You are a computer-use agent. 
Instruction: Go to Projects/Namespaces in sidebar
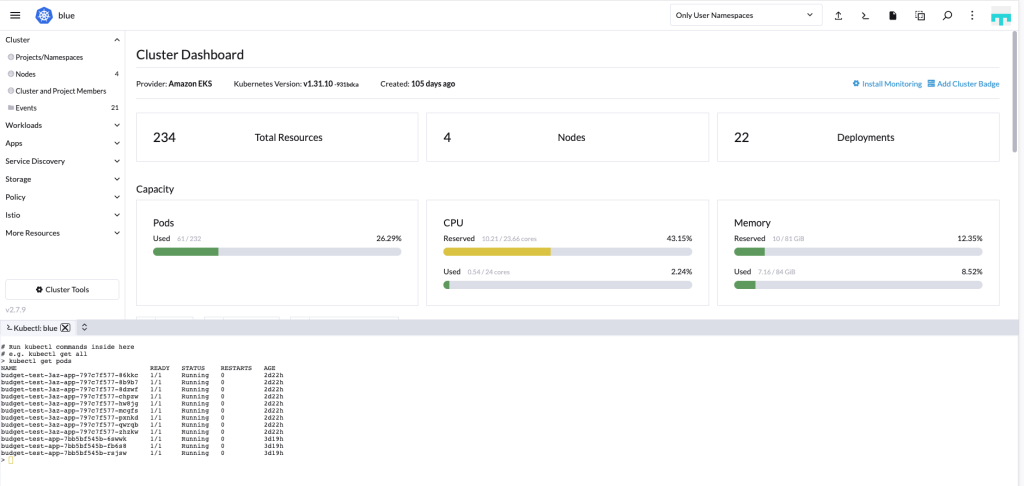click(x=49, y=57)
